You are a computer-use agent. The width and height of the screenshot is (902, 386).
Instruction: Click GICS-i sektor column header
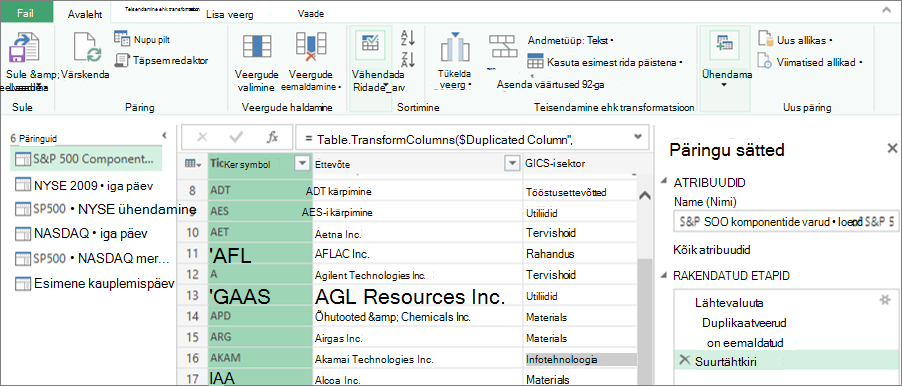(x=580, y=164)
